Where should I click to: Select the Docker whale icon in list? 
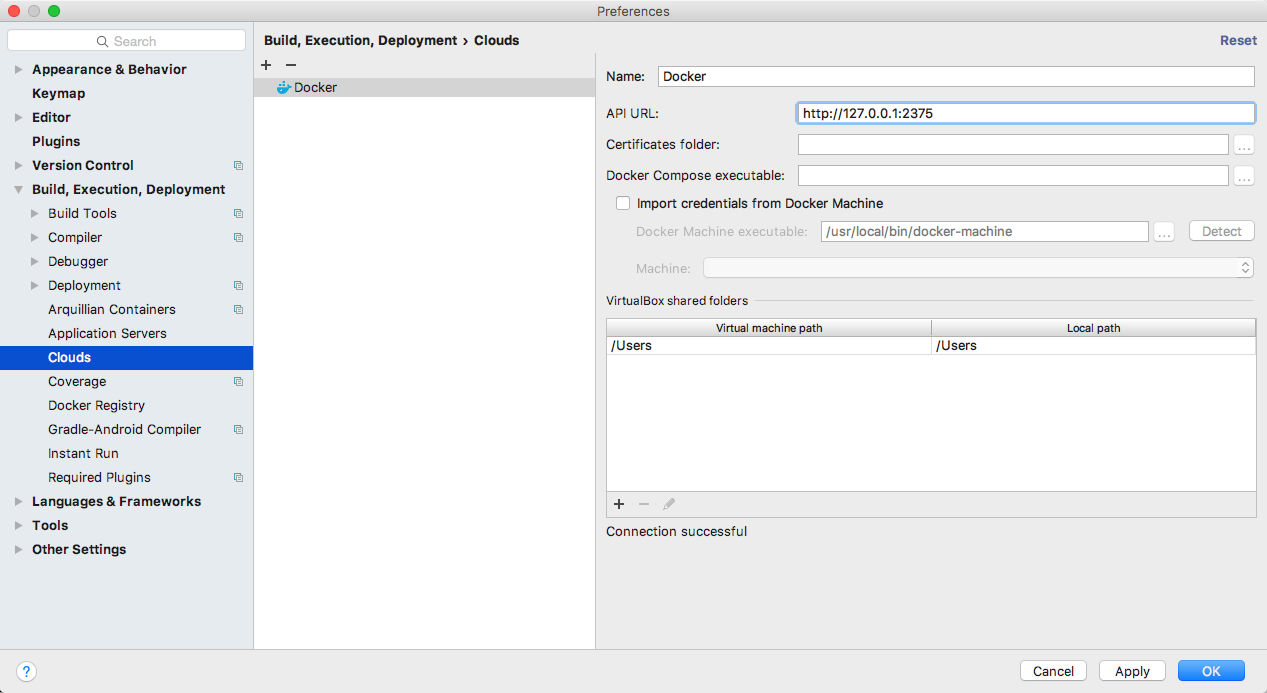click(283, 87)
